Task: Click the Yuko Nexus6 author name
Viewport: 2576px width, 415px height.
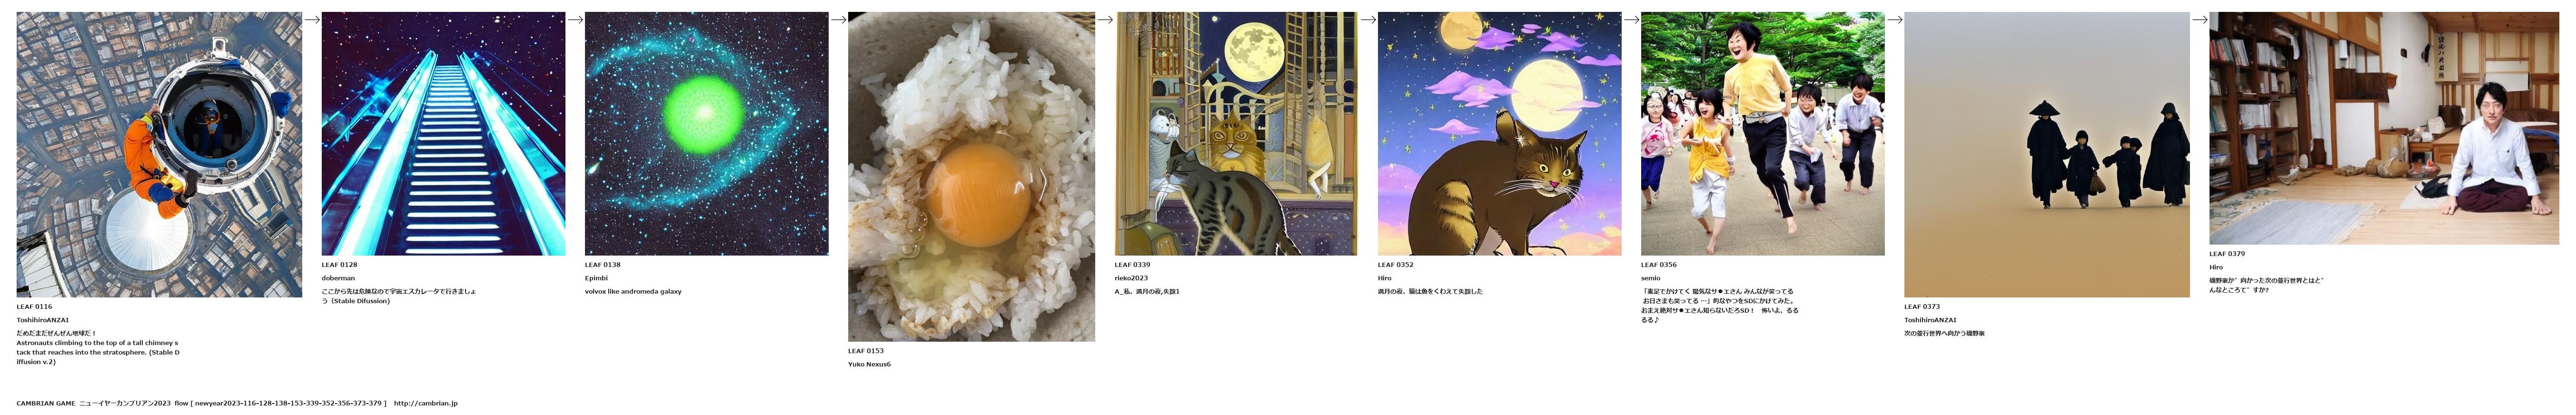Action: [x=869, y=364]
